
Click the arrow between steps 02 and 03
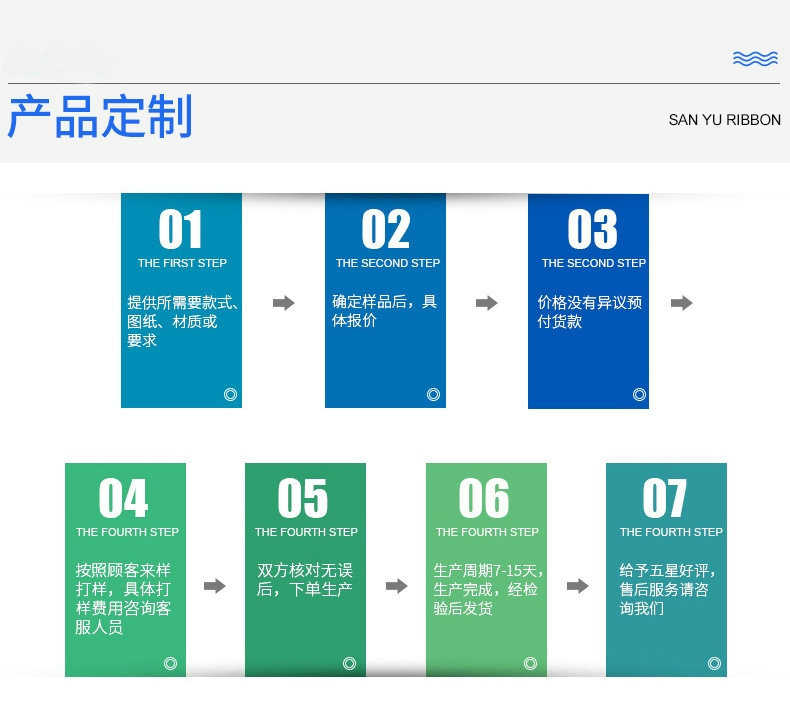coord(487,303)
